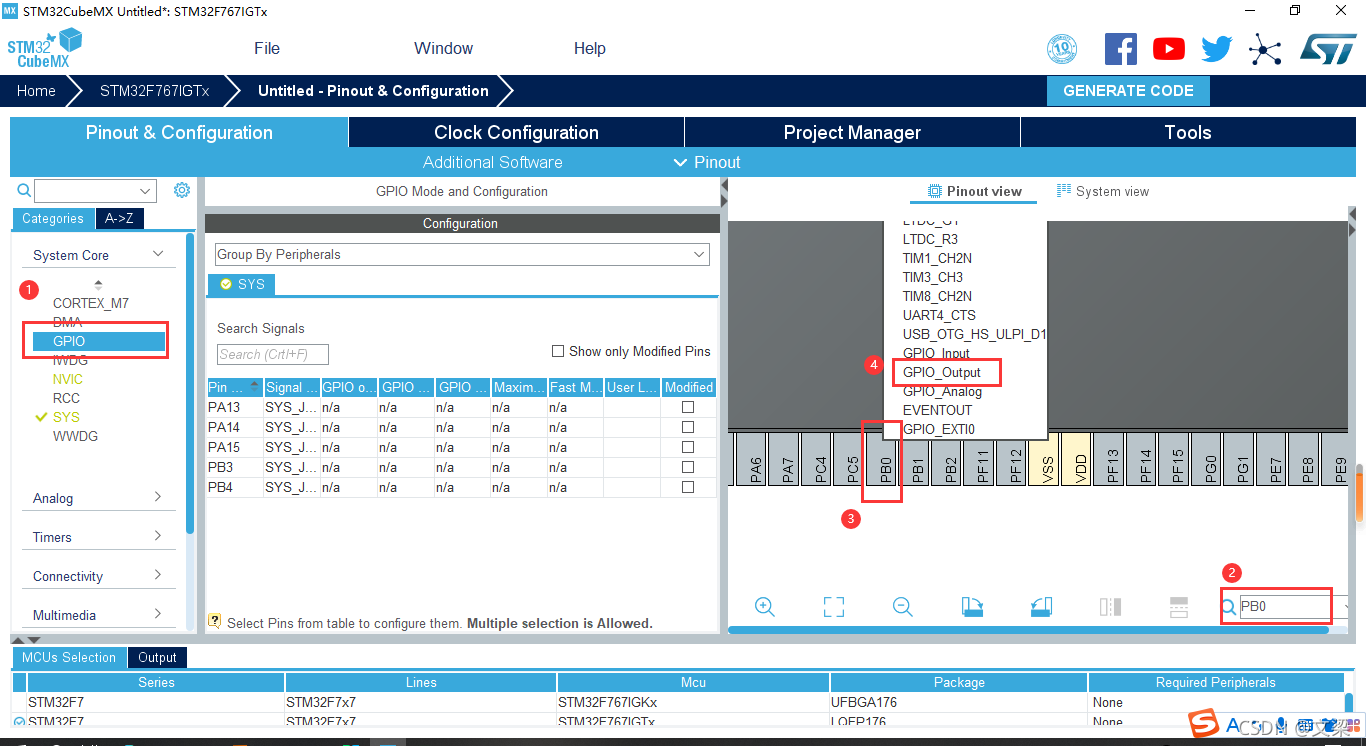Click the ST community network icon
1366x746 pixels.
click(x=1265, y=49)
